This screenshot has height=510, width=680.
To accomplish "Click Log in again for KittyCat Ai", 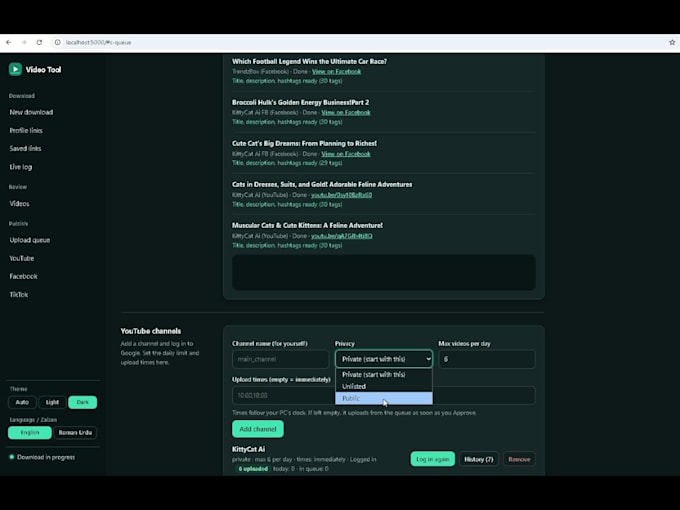I will [432, 459].
